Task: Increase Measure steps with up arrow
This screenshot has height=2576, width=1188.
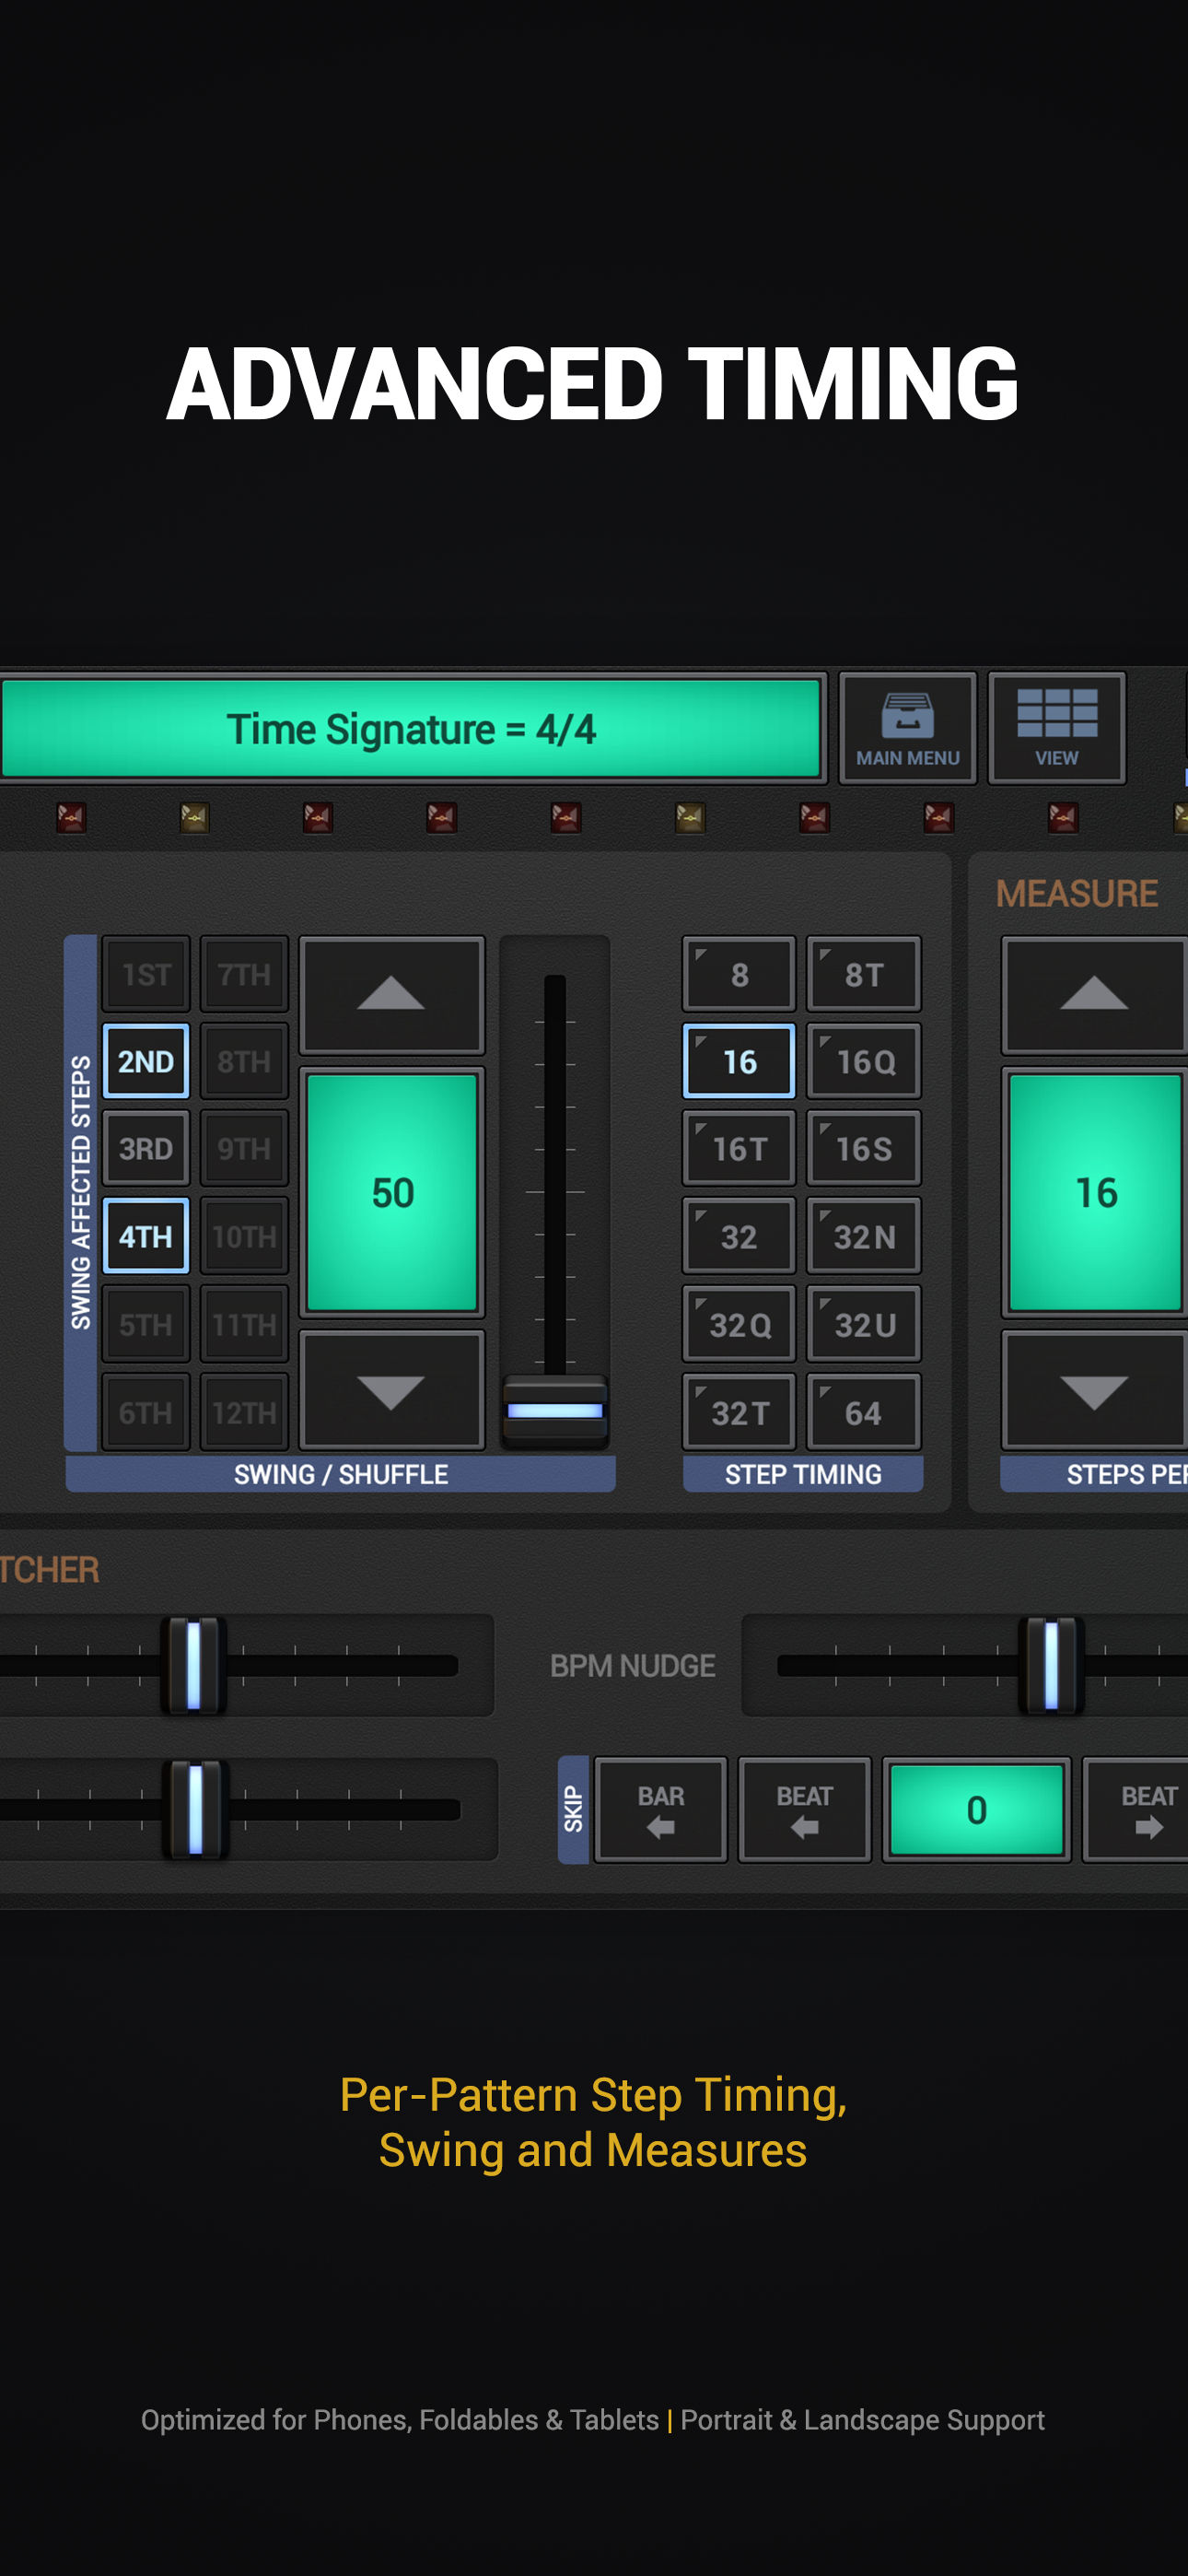Action: 1095,995
